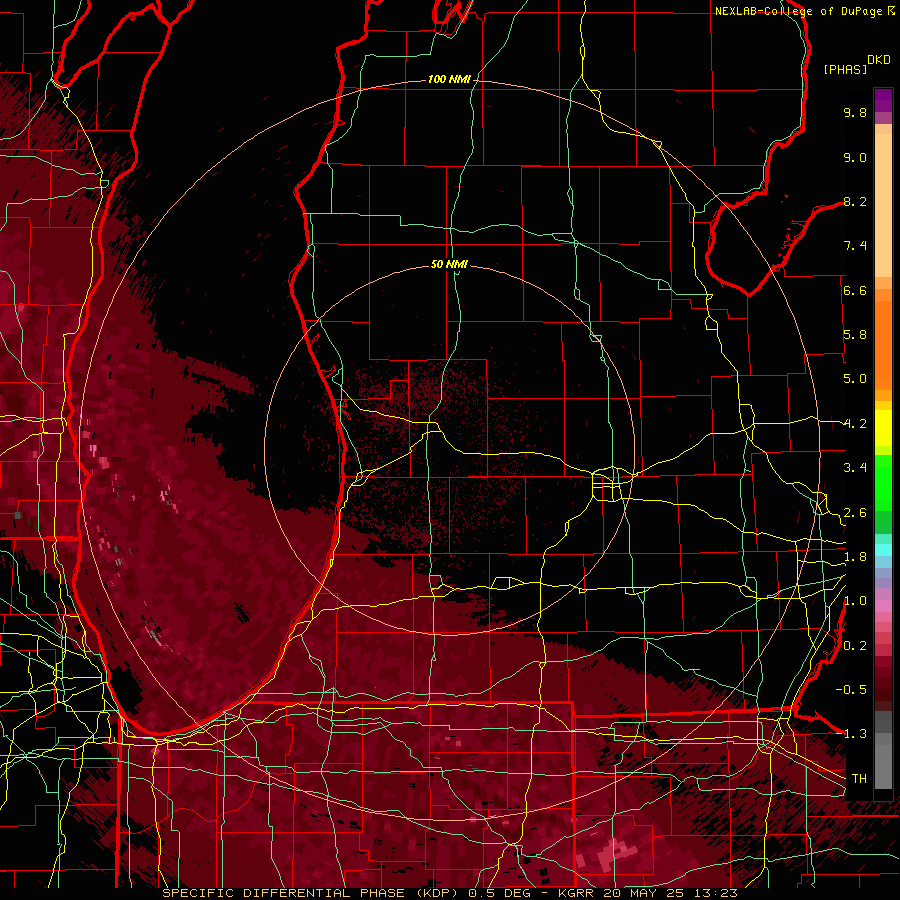Click the "100 NMI" range ring label
The image size is (900, 900).
click(449, 79)
